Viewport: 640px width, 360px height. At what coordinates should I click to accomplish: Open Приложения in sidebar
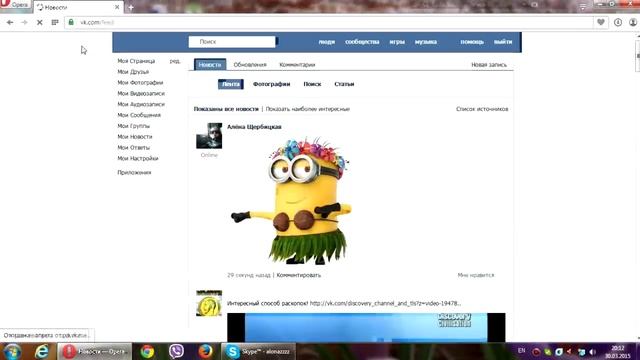tap(134, 173)
